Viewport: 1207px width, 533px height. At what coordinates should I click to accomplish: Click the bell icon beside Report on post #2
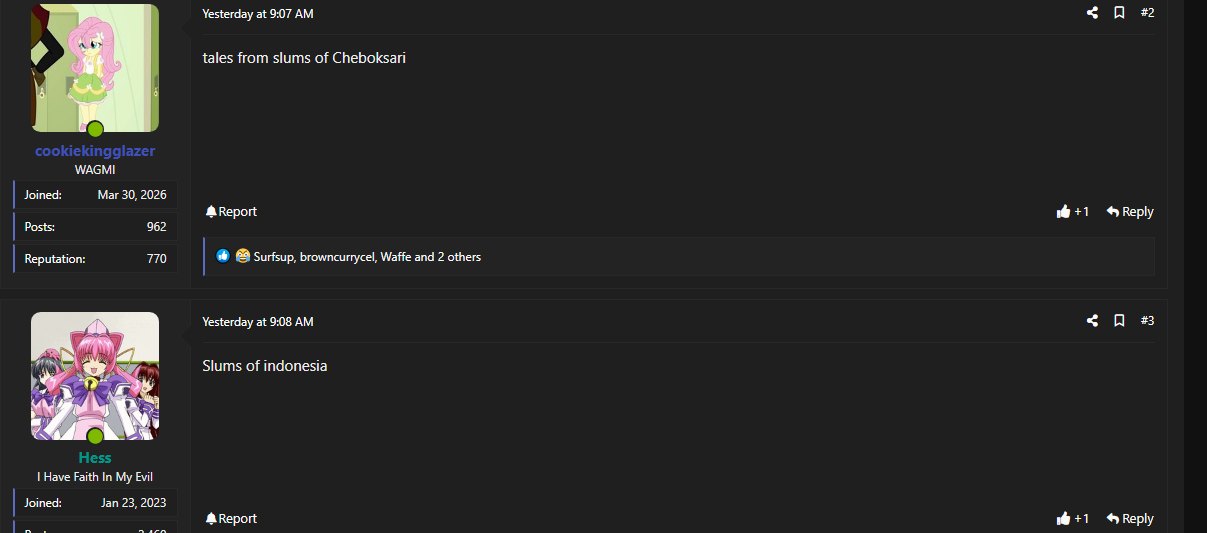[211, 212]
